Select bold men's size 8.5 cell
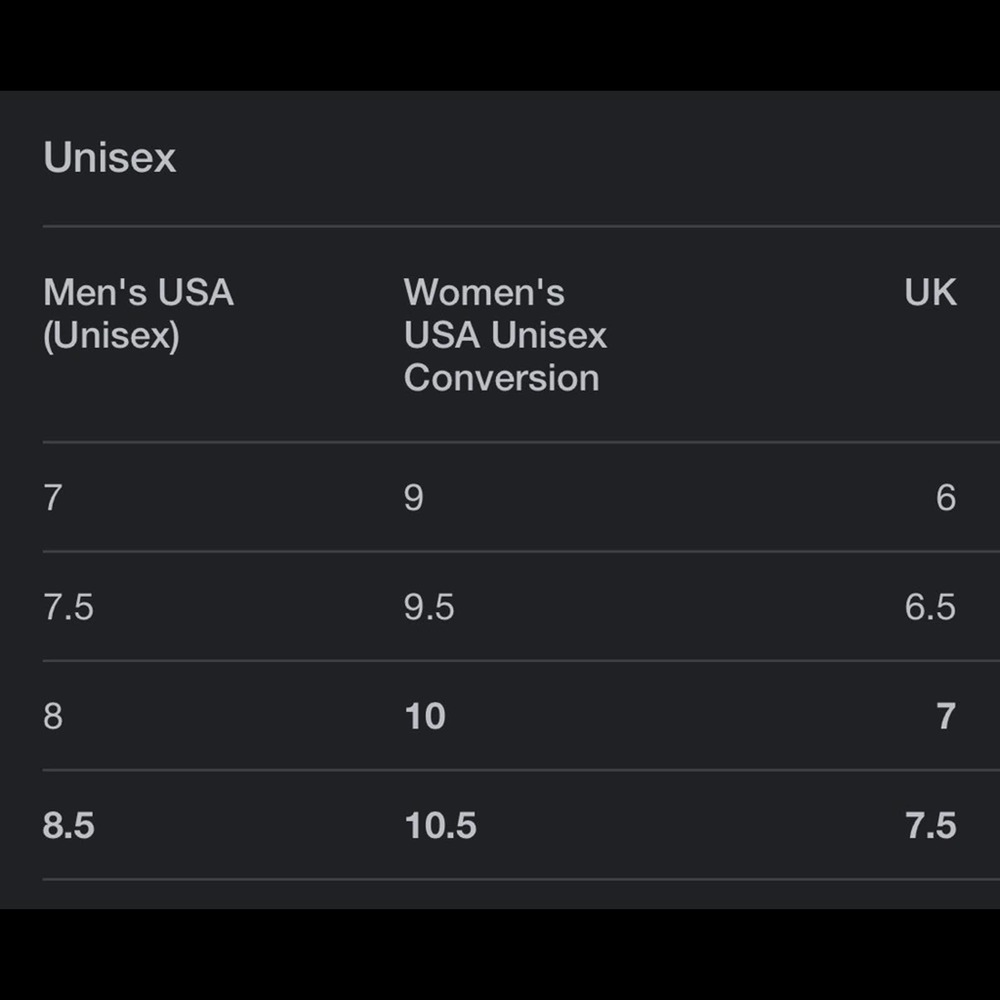 coord(68,825)
